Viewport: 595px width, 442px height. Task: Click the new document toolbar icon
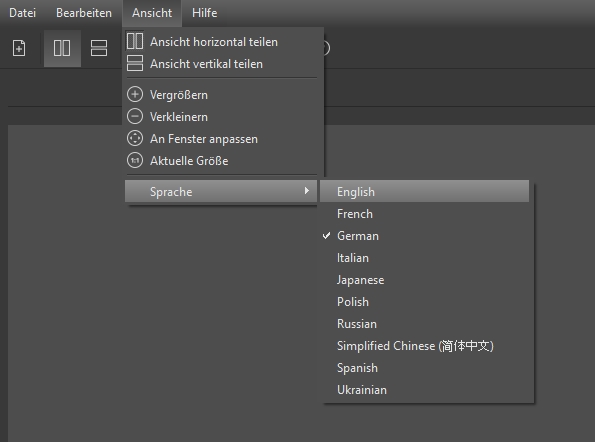19,48
